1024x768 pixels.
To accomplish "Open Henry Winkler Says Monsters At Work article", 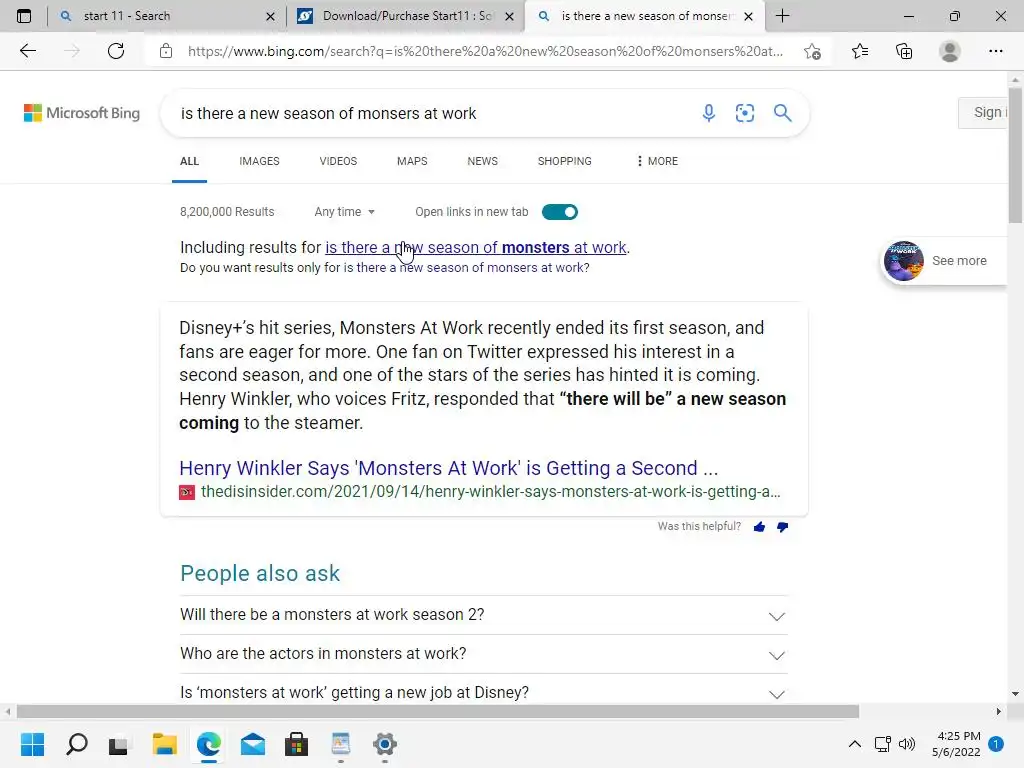I will (x=449, y=468).
